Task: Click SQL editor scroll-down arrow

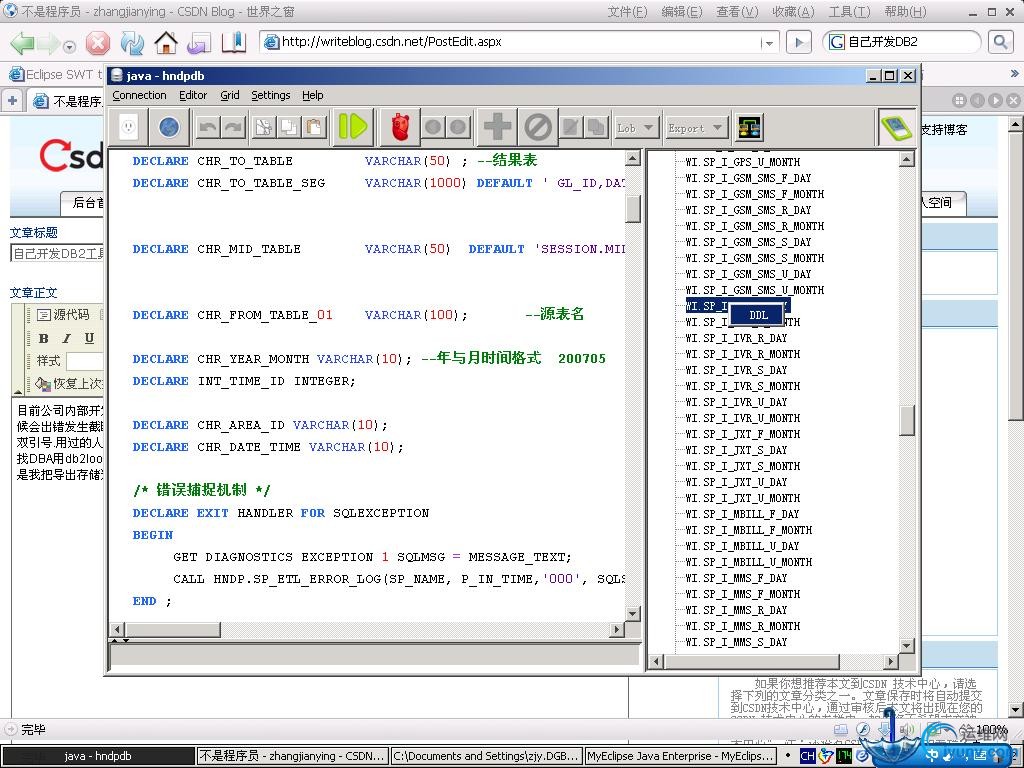Action: point(632,613)
